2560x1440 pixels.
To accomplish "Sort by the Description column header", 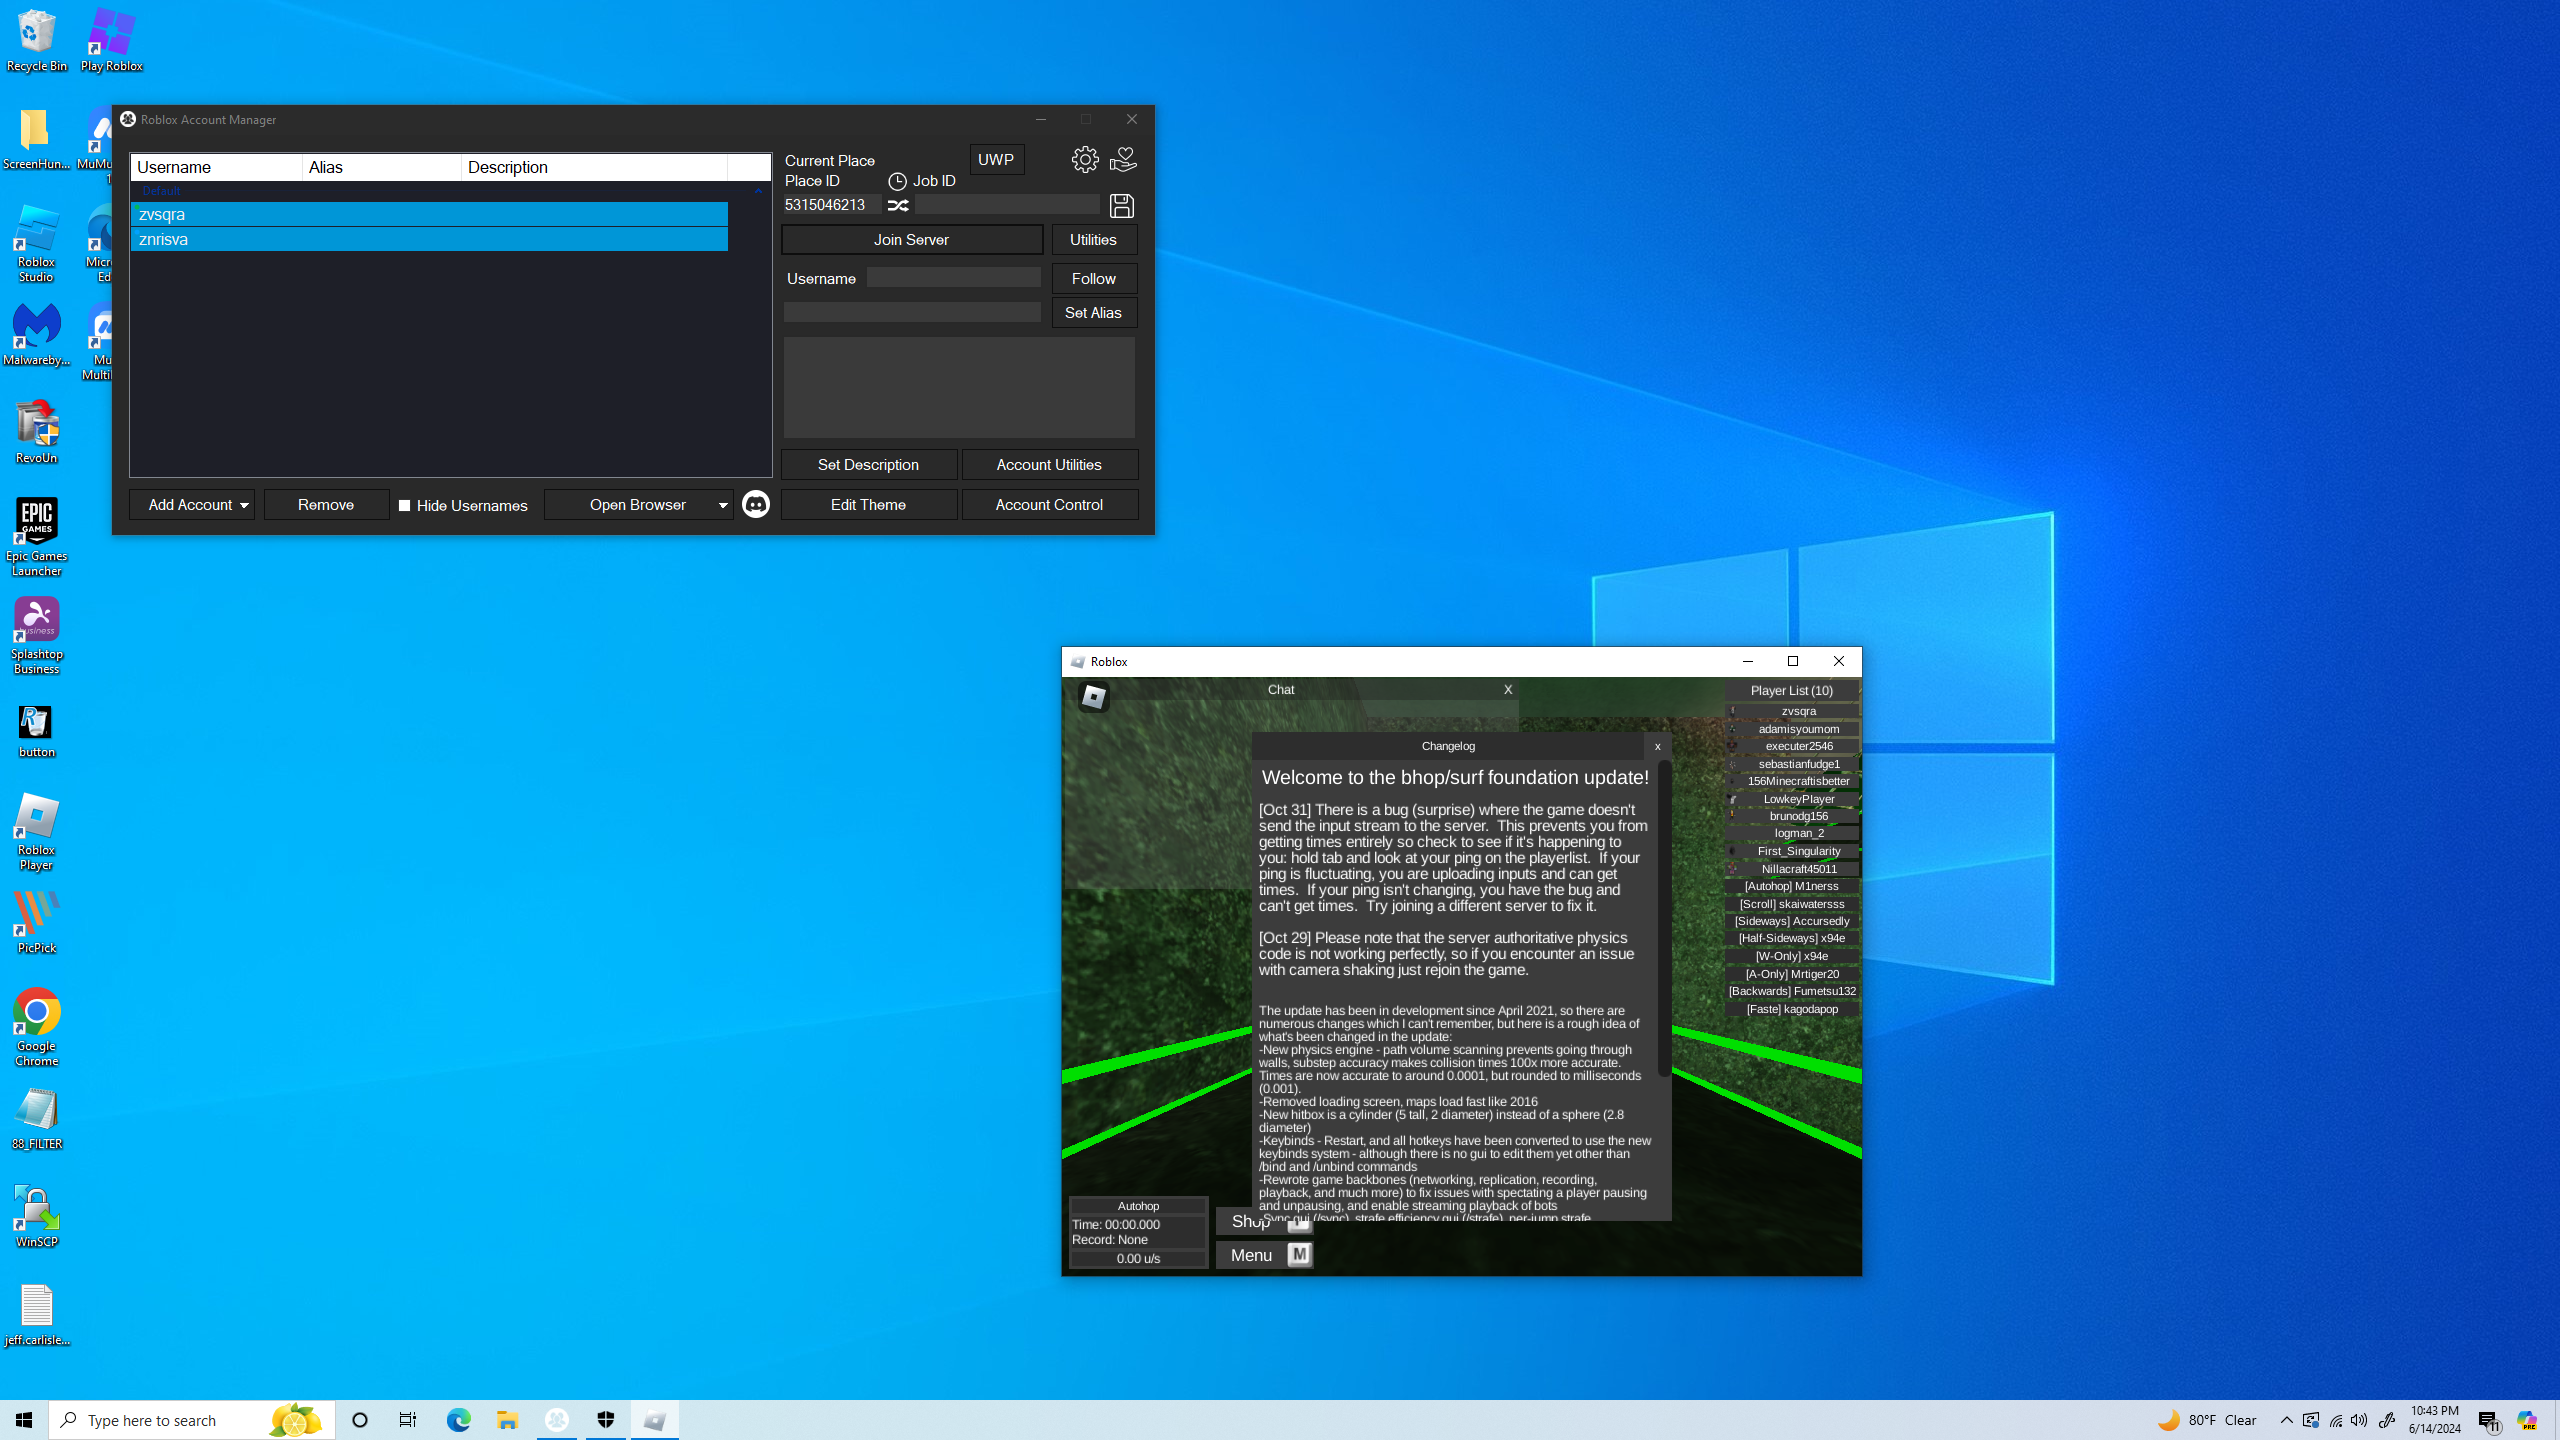I will [594, 167].
